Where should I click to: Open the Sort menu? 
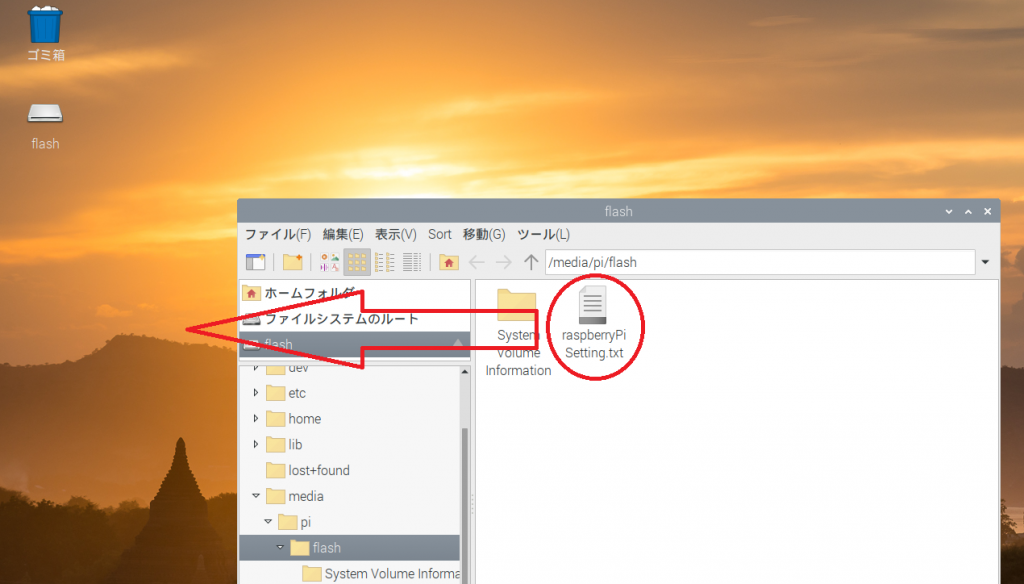click(440, 234)
